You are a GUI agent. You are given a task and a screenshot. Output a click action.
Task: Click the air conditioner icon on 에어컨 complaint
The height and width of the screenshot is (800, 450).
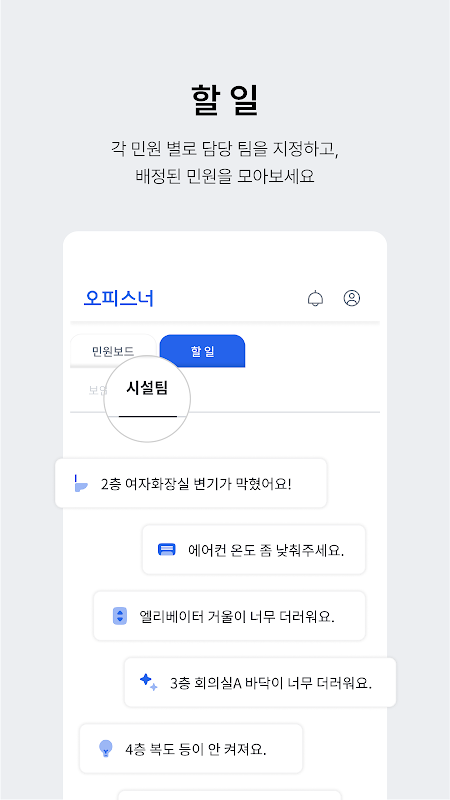tap(166, 549)
